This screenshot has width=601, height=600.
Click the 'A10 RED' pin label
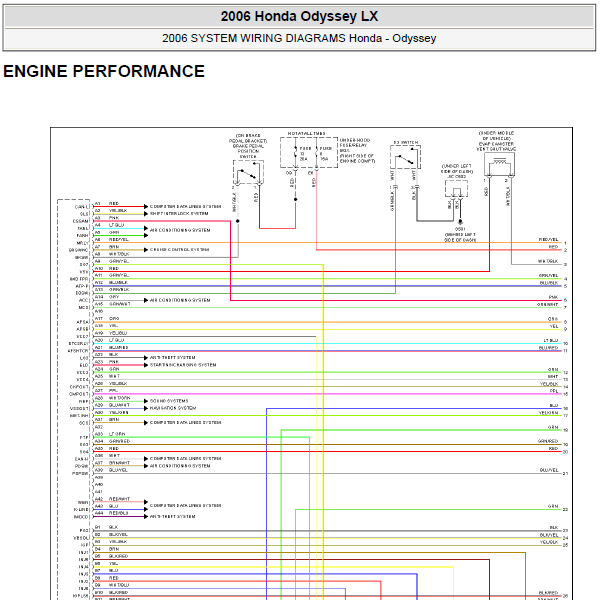(107, 268)
